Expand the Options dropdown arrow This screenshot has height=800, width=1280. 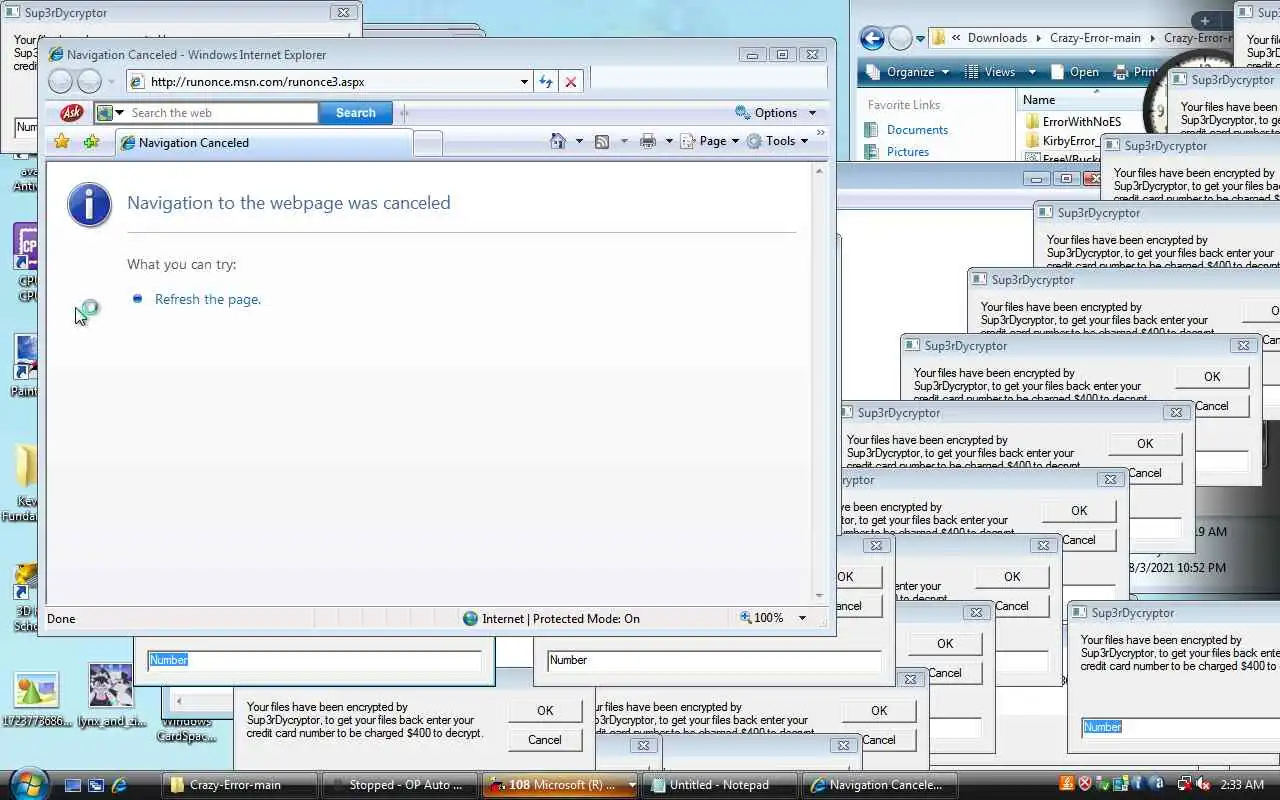812,113
